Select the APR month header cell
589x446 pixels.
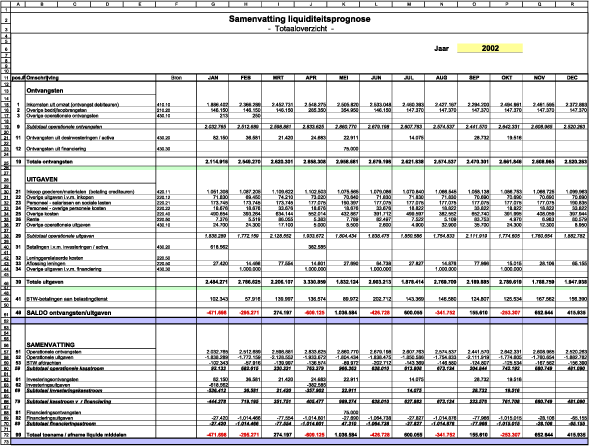point(311,77)
